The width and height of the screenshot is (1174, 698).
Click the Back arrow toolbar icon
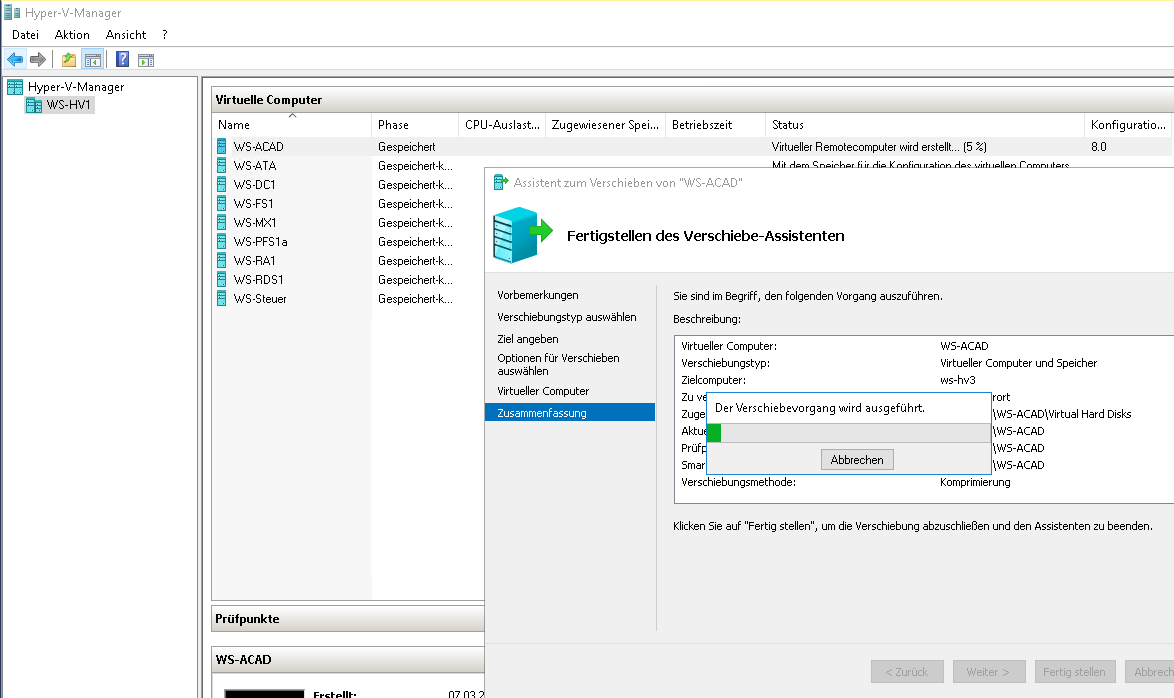click(x=15, y=60)
